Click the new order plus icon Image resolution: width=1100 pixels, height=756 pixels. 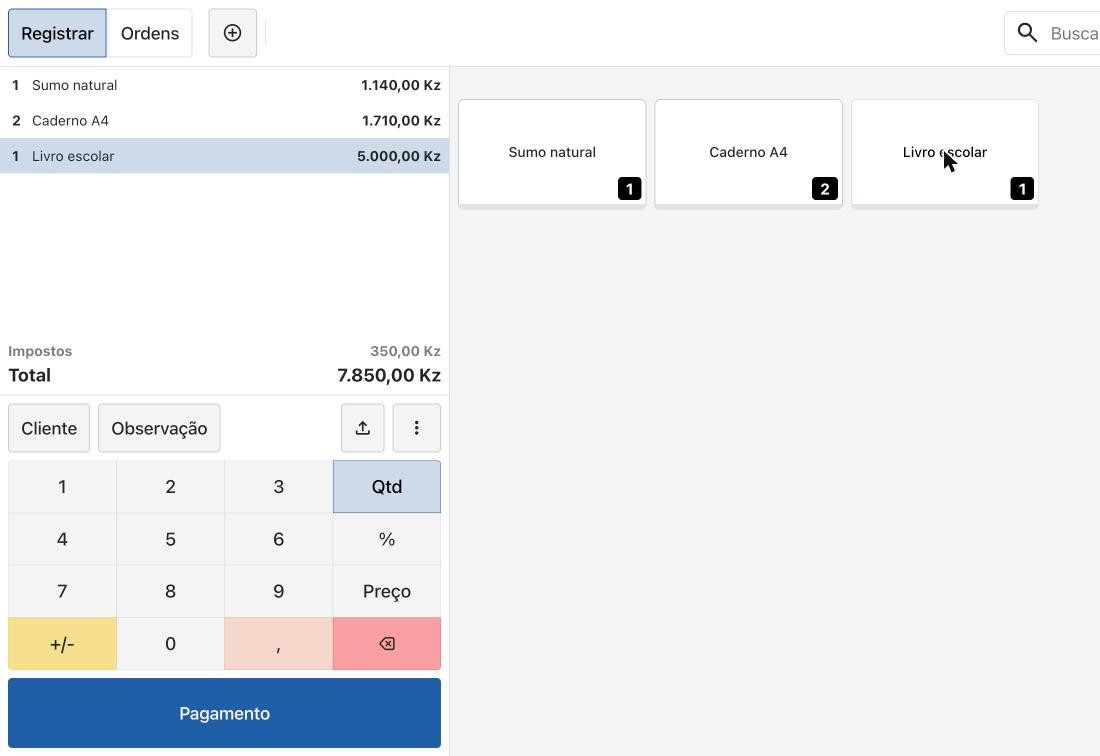(x=232, y=33)
